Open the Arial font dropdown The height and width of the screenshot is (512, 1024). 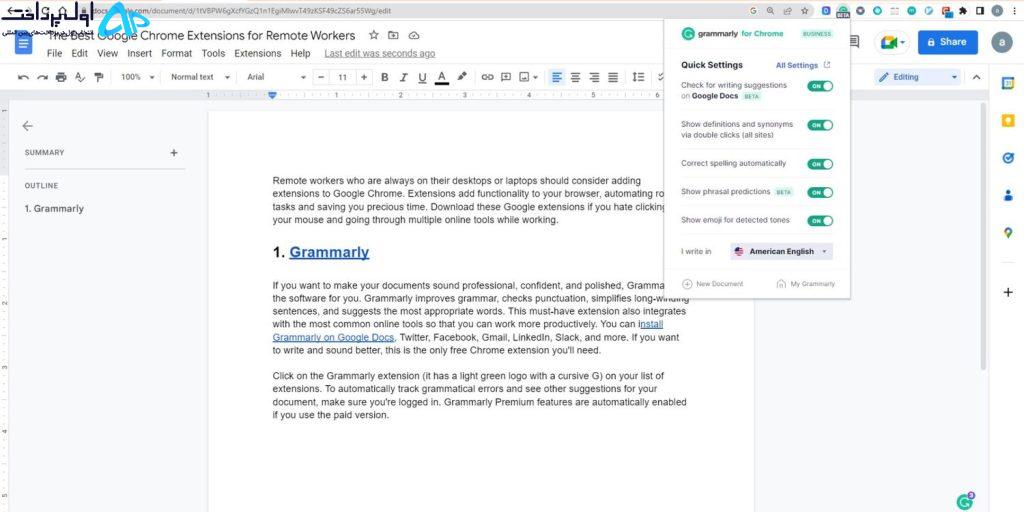tap(276, 77)
